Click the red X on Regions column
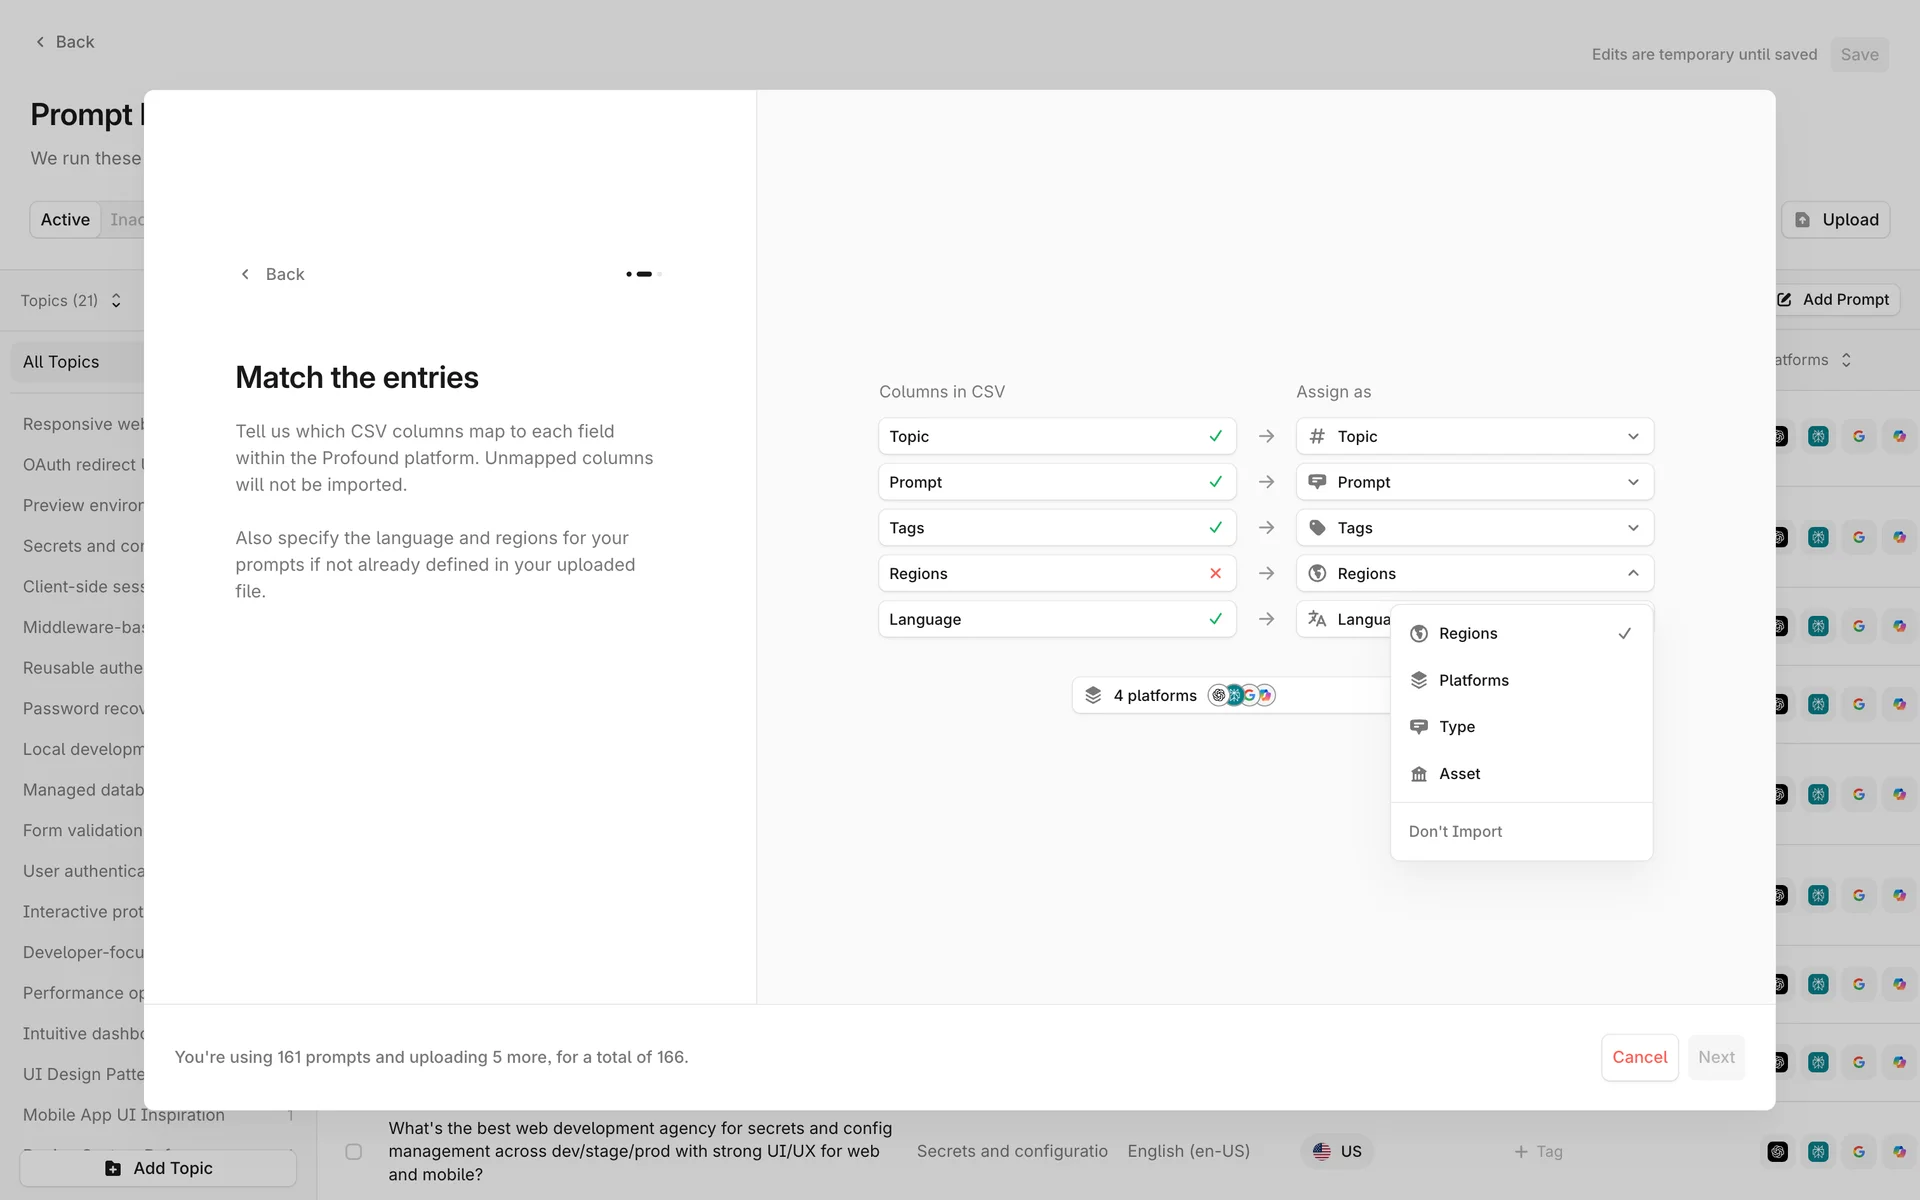The width and height of the screenshot is (1920, 1200). [x=1215, y=574]
